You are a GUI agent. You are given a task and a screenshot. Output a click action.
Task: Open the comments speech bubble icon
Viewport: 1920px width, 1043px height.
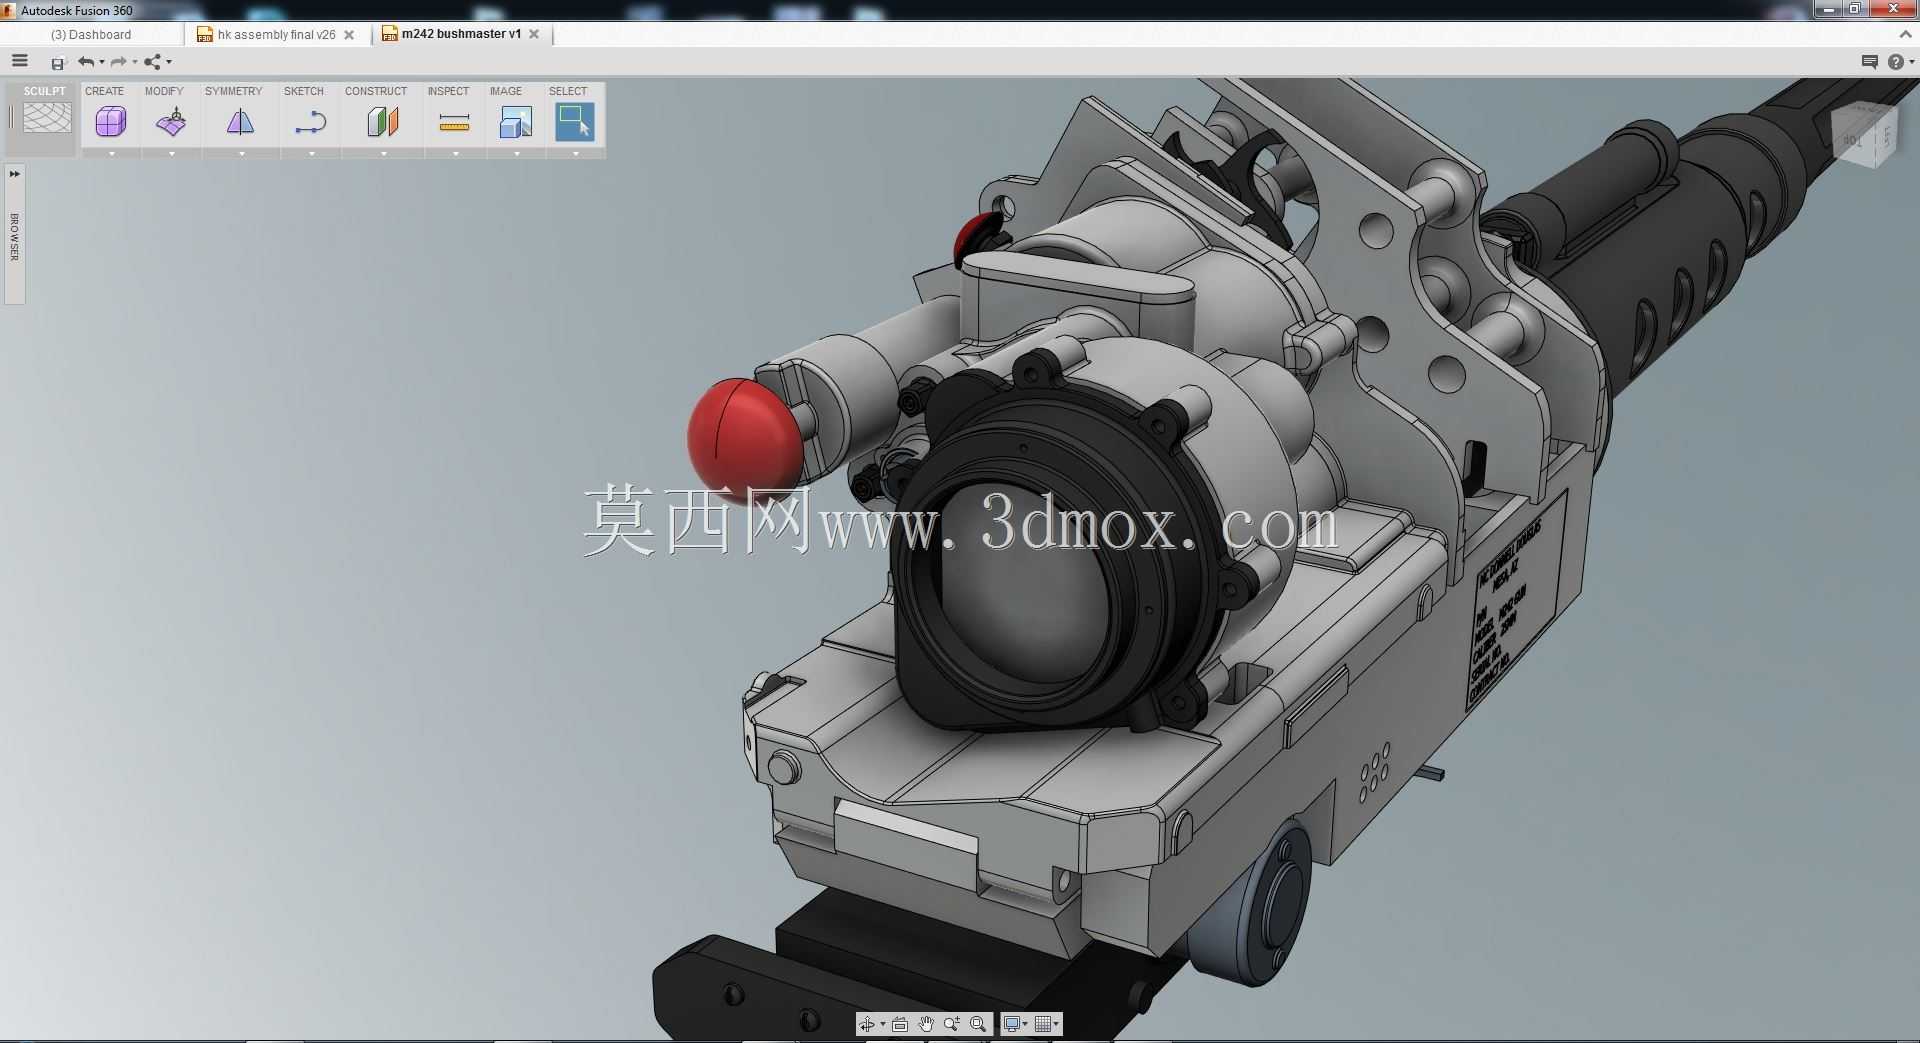[1869, 62]
